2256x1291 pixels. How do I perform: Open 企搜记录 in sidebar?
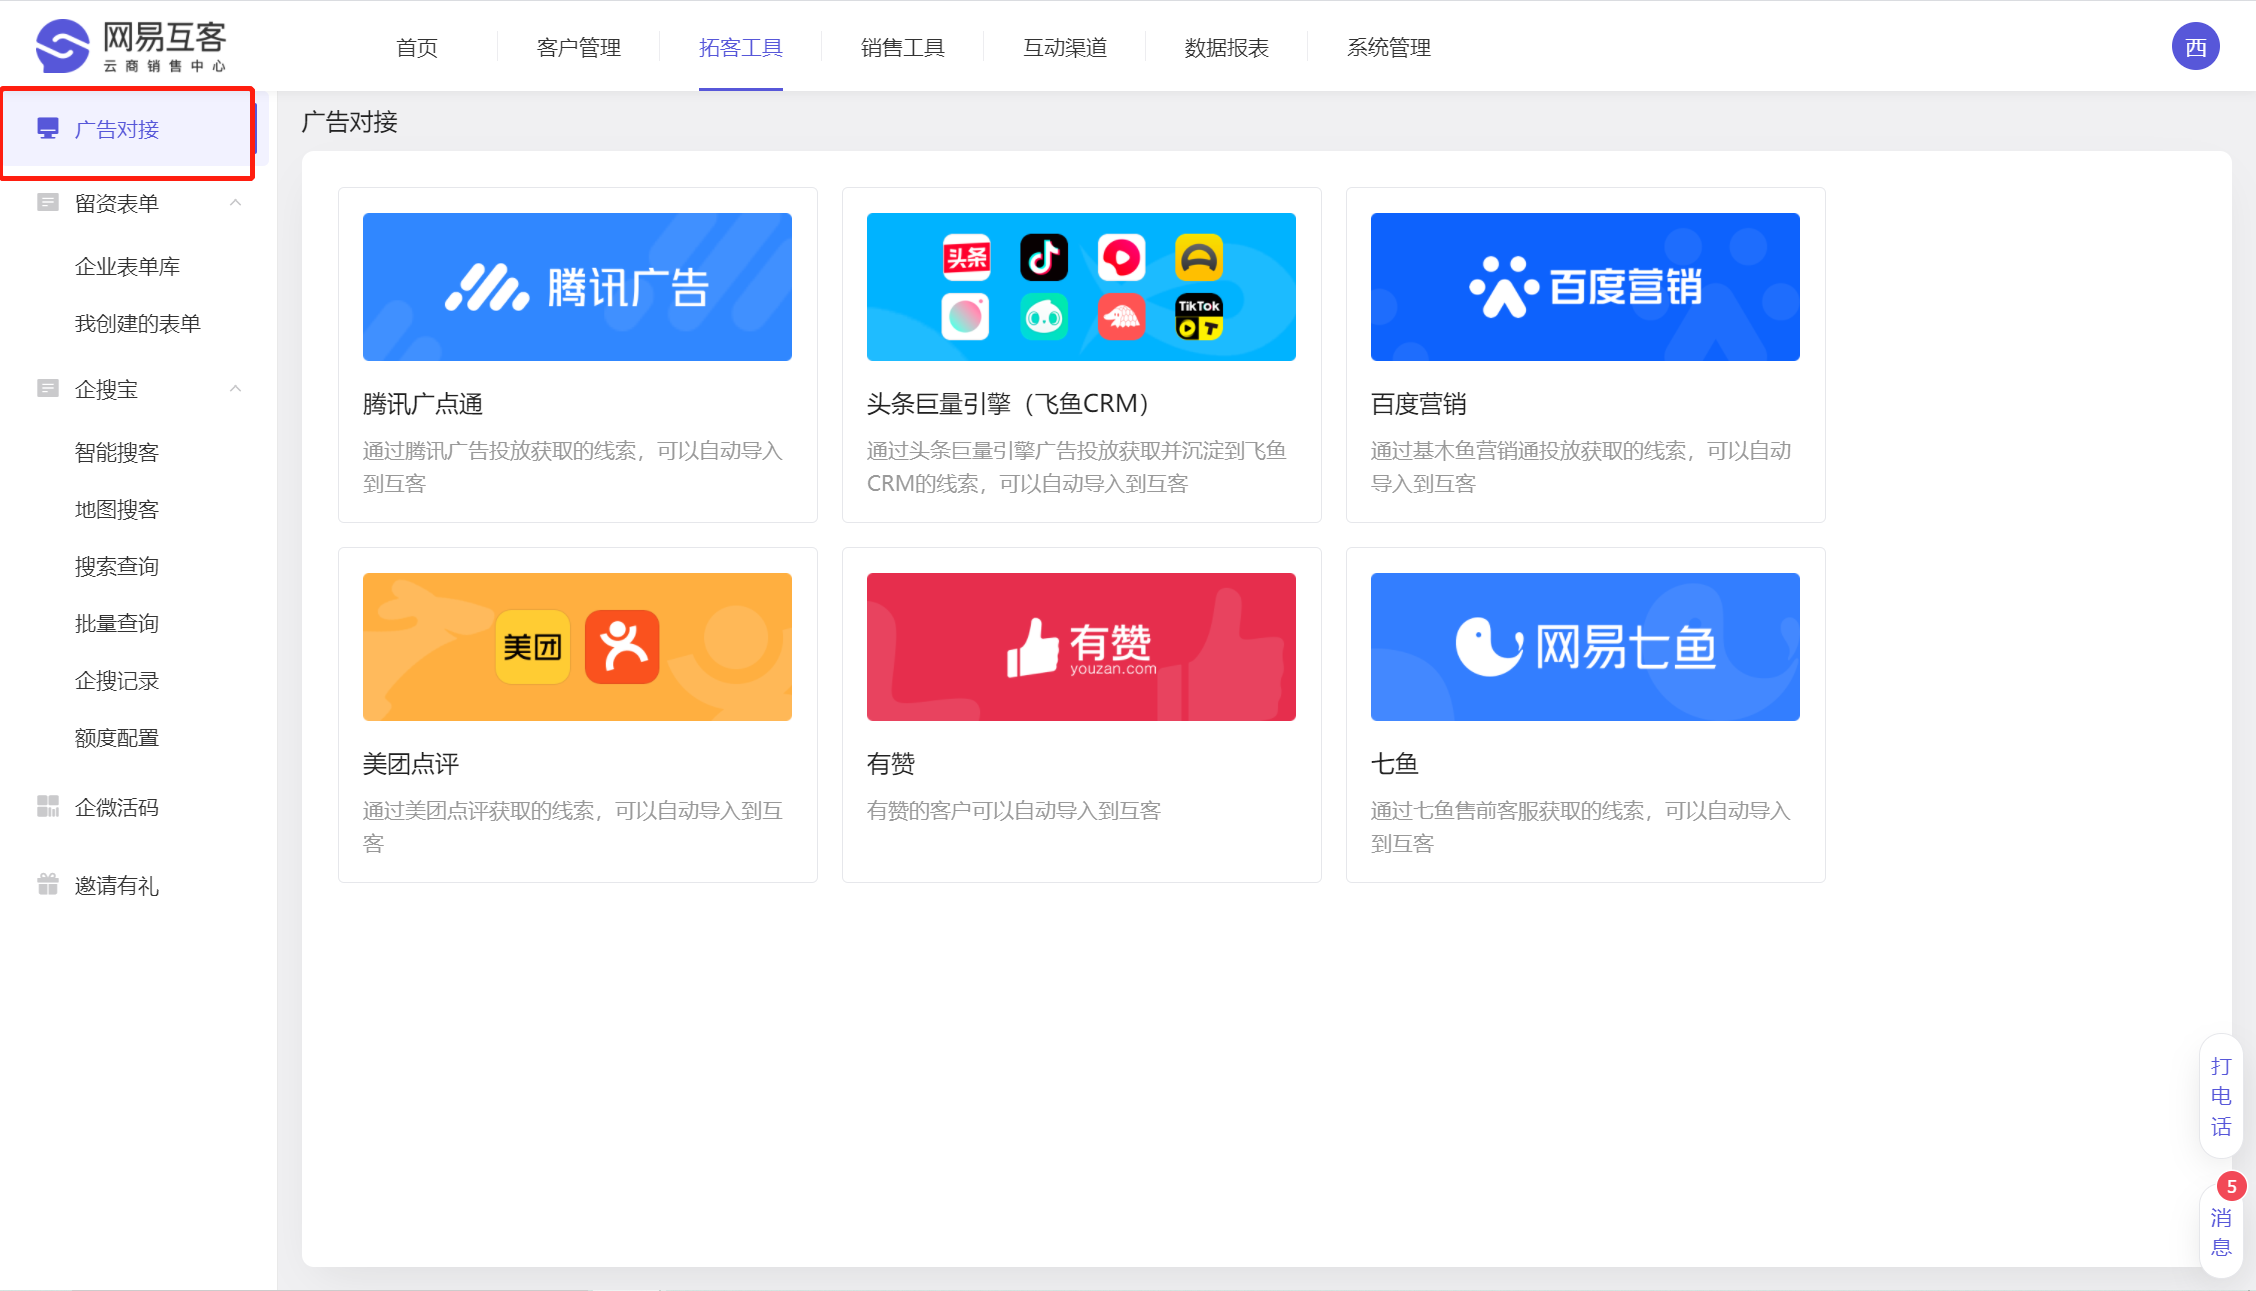(117, 681)
